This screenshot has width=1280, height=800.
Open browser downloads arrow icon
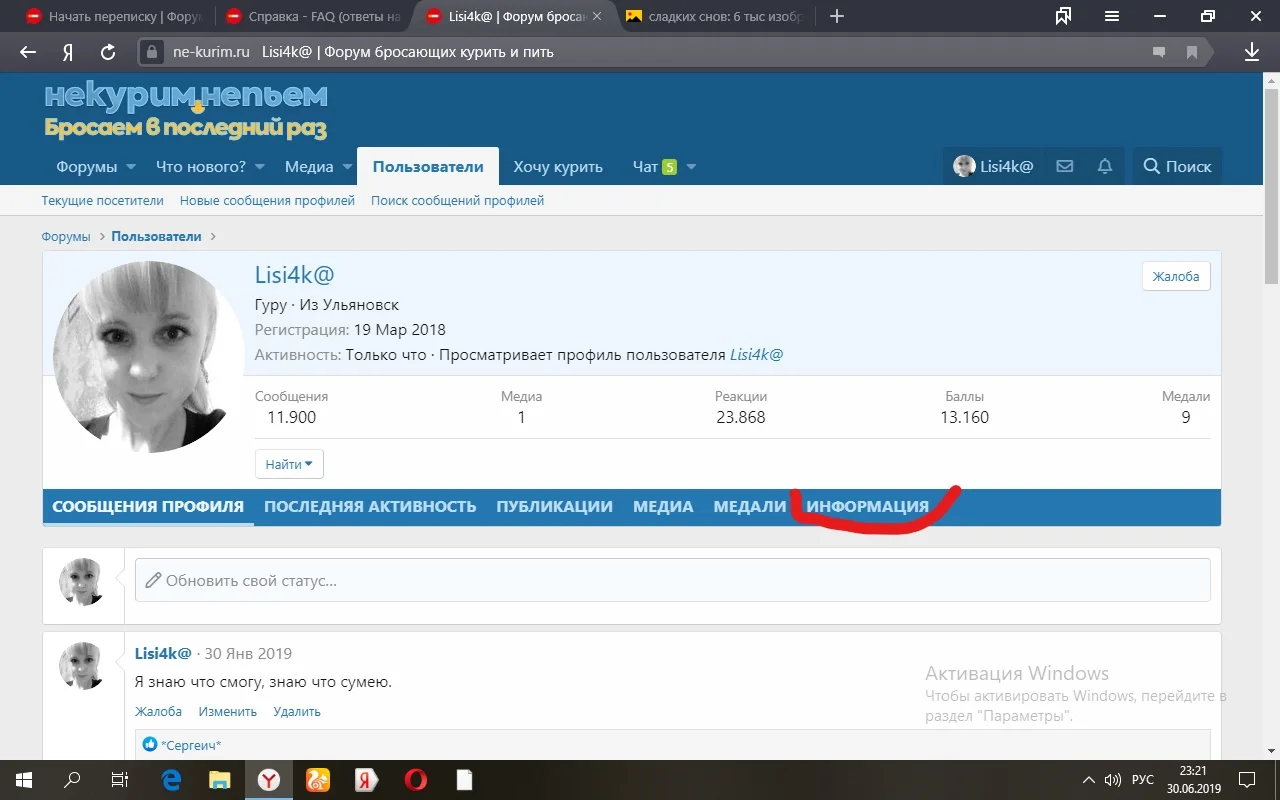tap(1251, 52)
